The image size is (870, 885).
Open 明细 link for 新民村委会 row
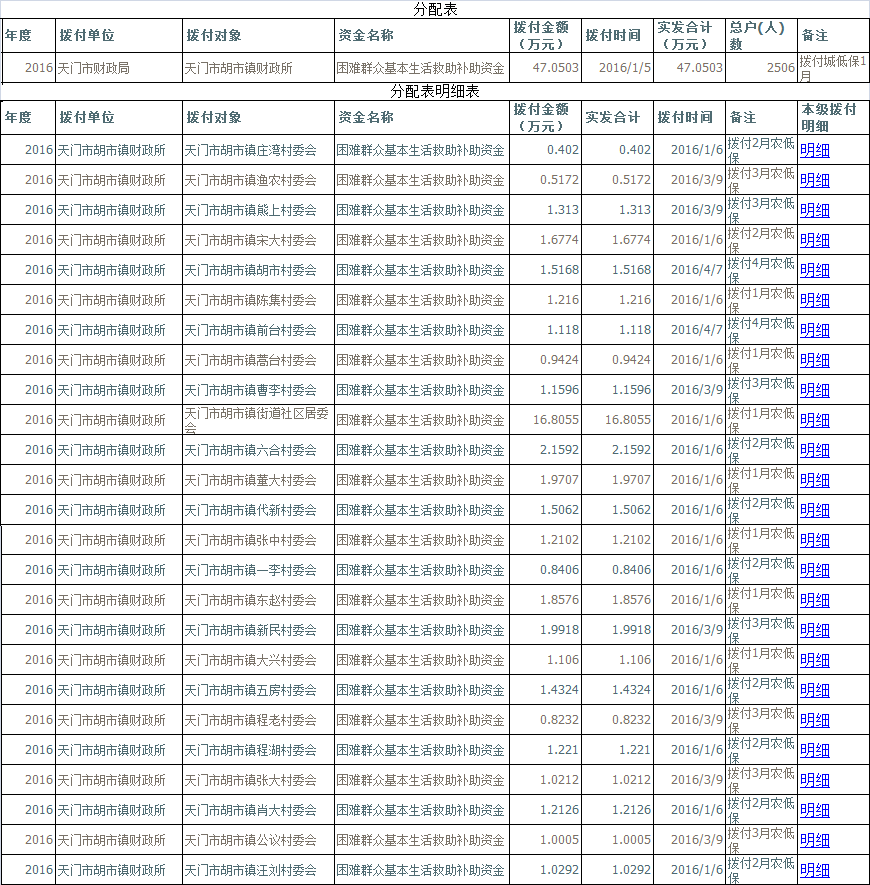click(815, 630)
